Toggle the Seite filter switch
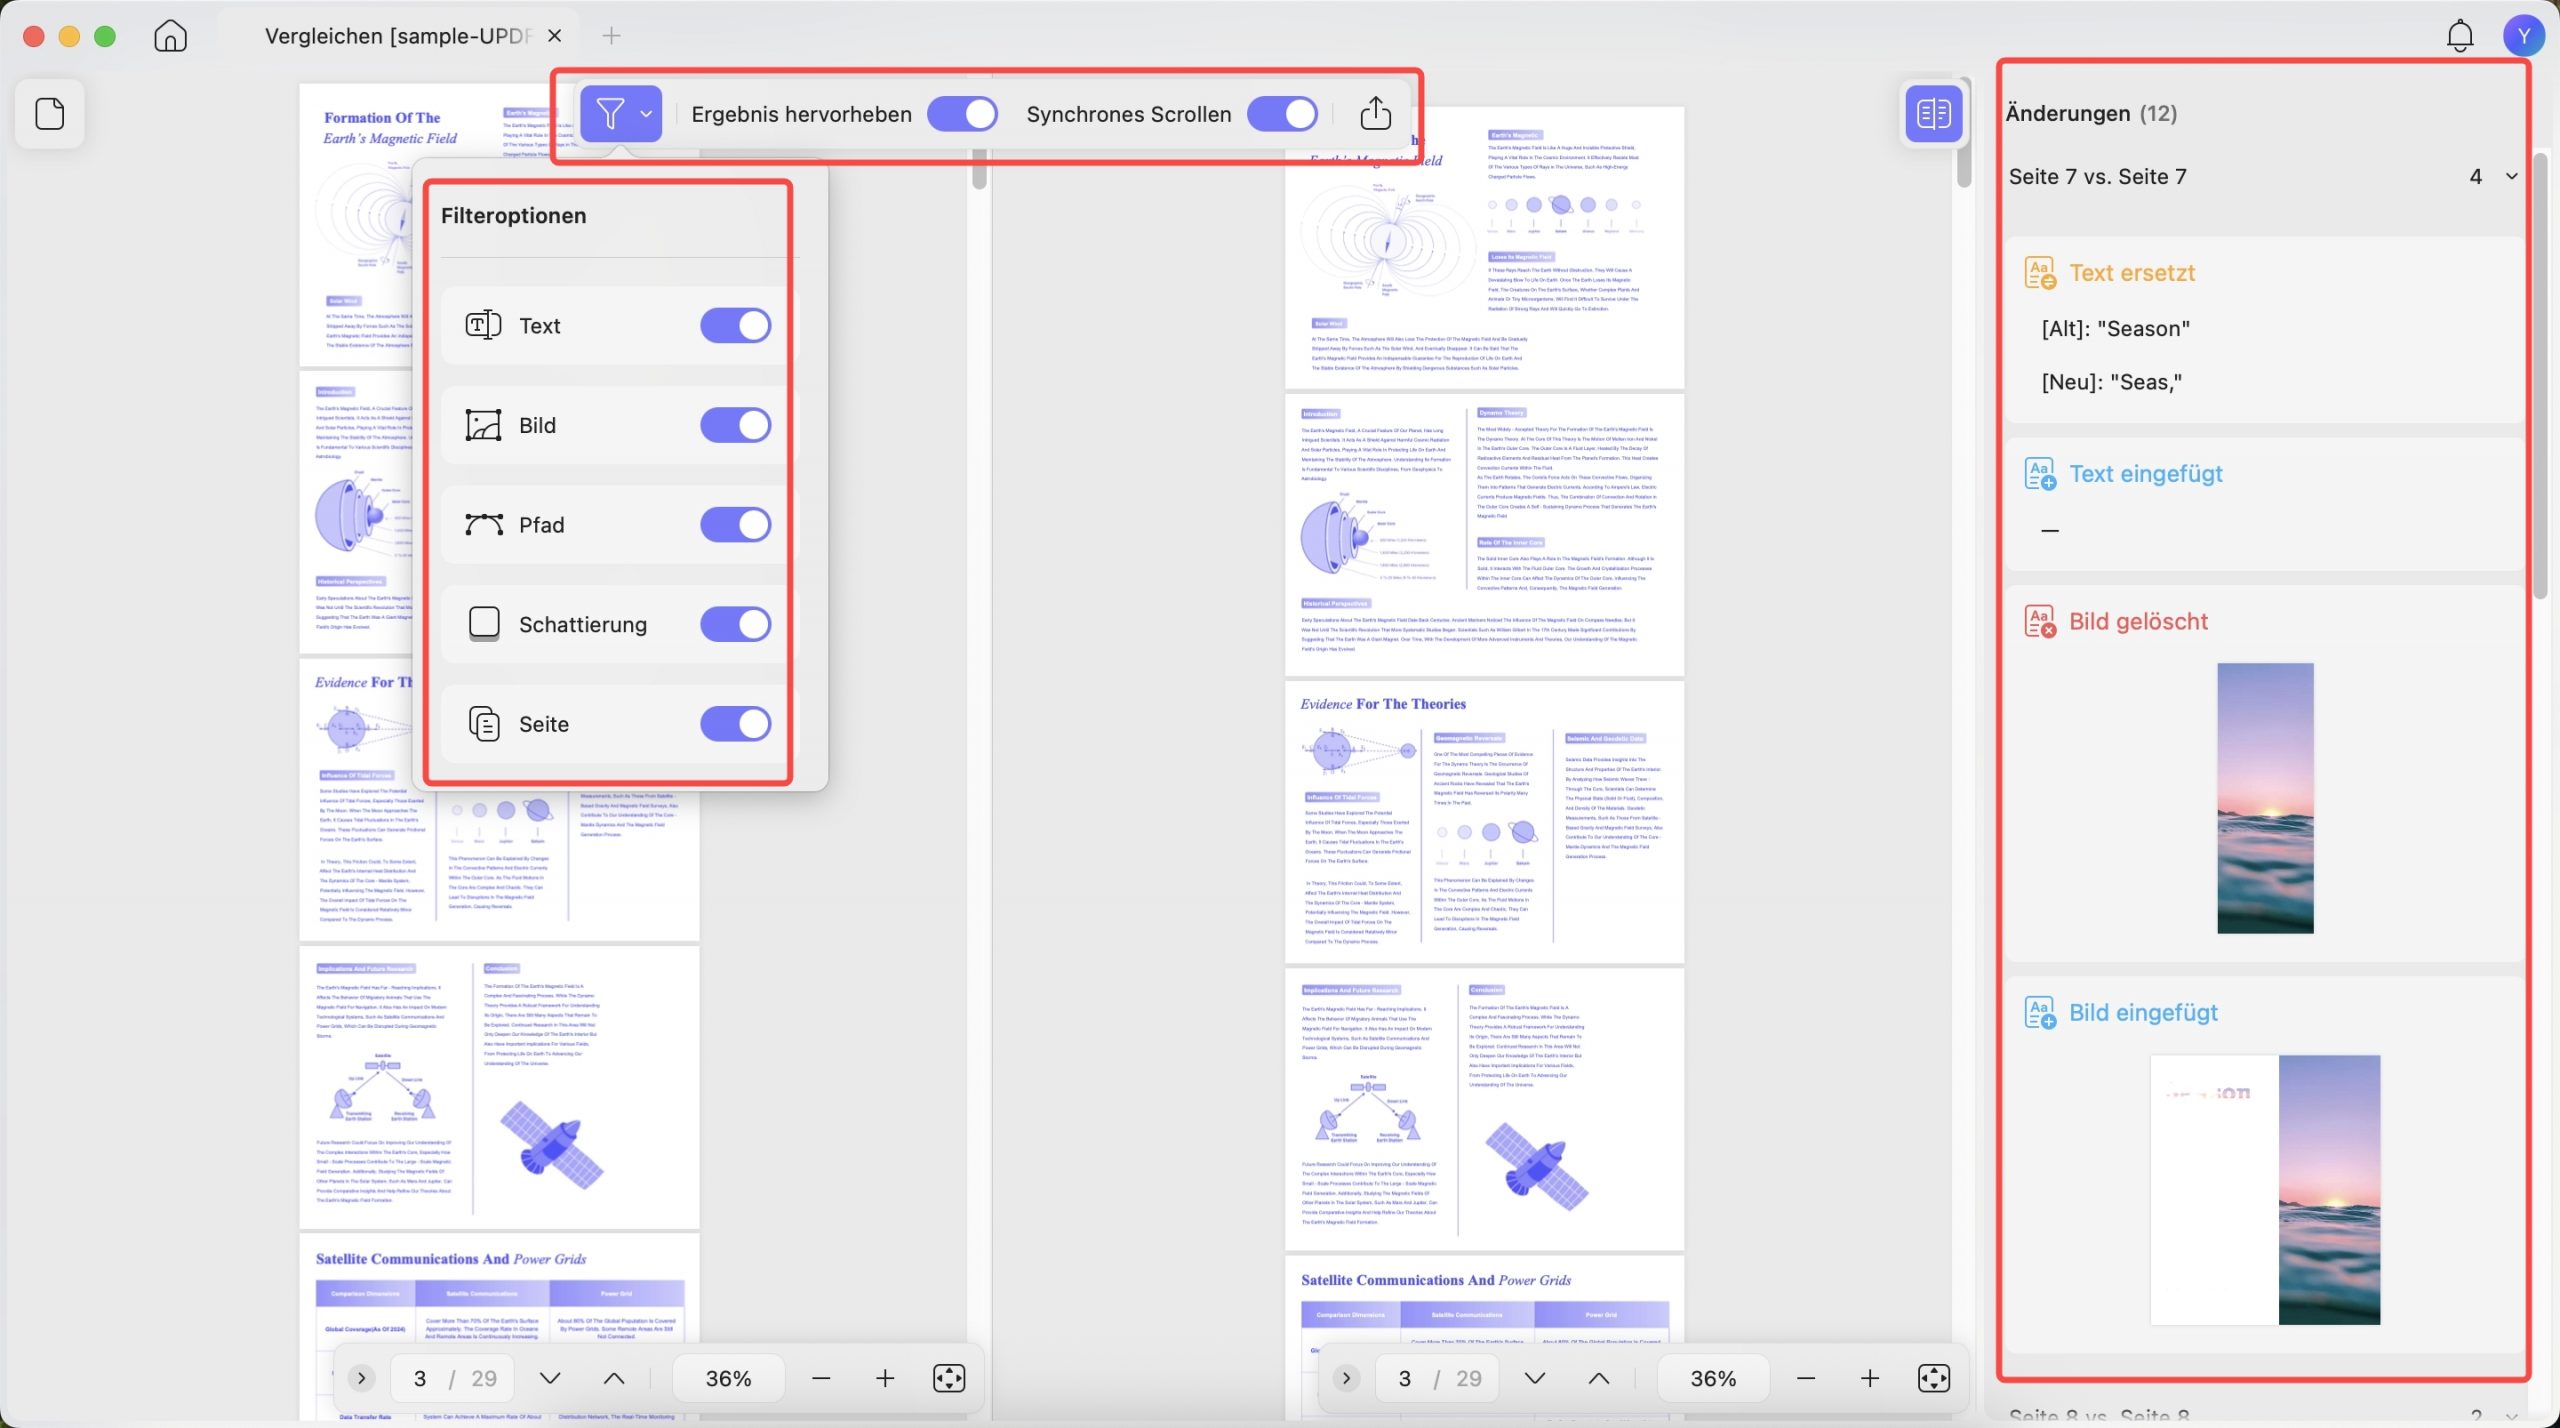Image resolution: width=2560 pixels, height=1428 pixels. click(735, 724)
